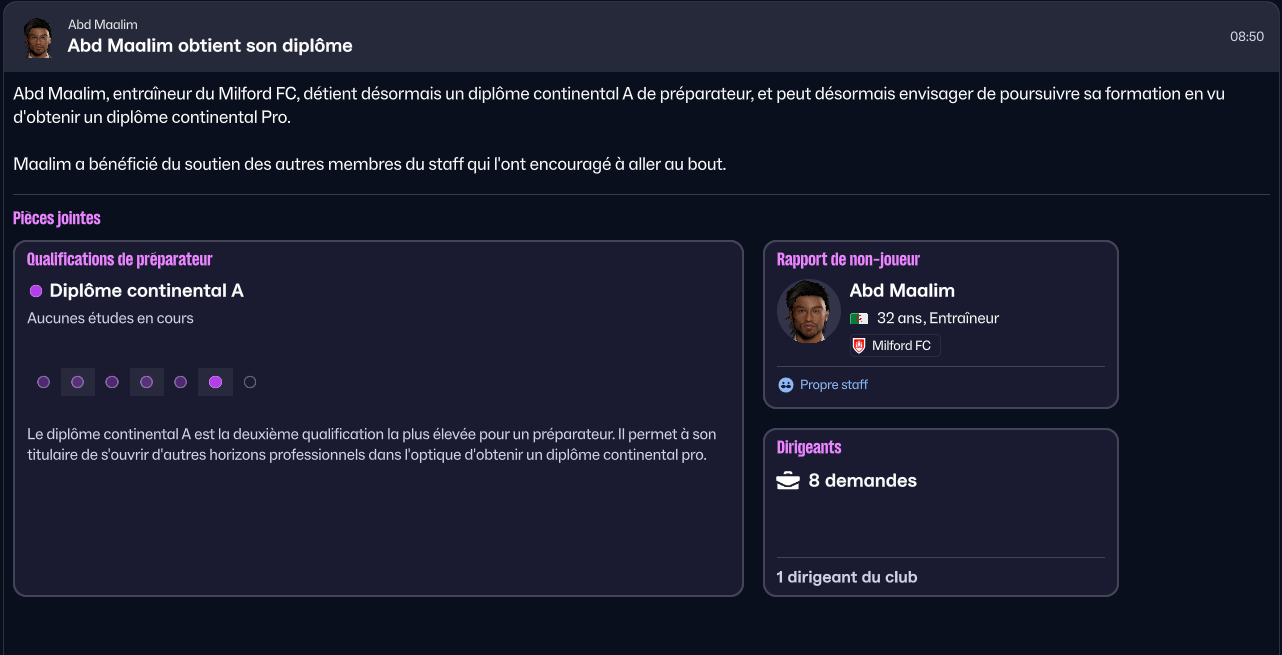Click the 08:50 message timestamp

1247,36
